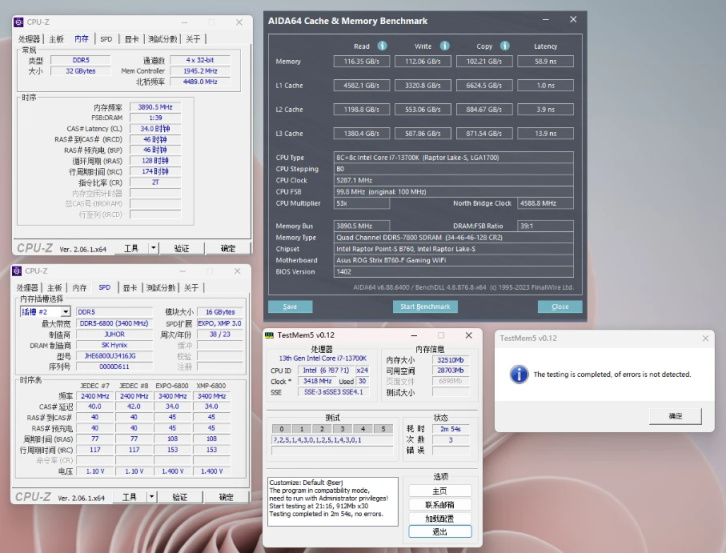Click the 北桥频率 value 4489.0 MHz
The width and height of the screenshot is (726, 553).
coord(200,82)
